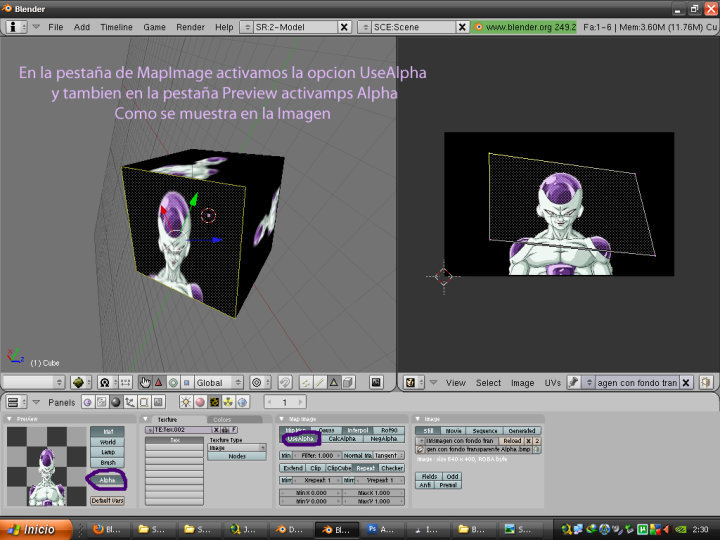This screenshot has height=540, width=720.
Task: Toggle Normal Map option
Action: point(358,456)
